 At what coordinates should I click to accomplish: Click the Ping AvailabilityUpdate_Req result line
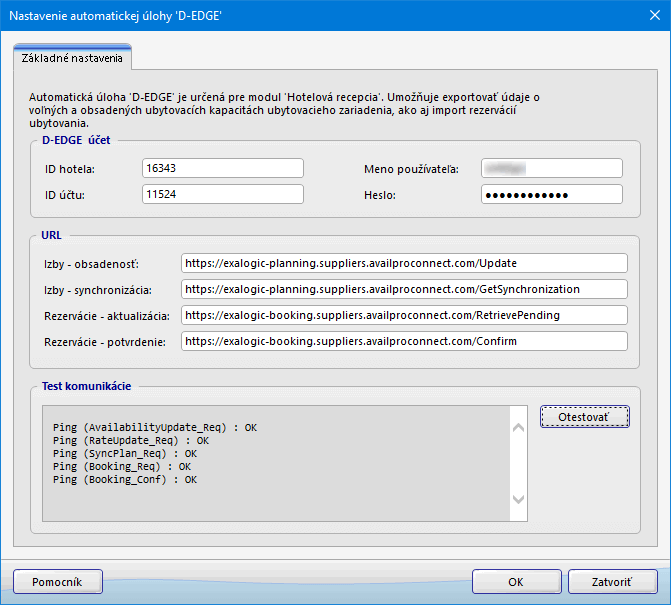[154, 427]
